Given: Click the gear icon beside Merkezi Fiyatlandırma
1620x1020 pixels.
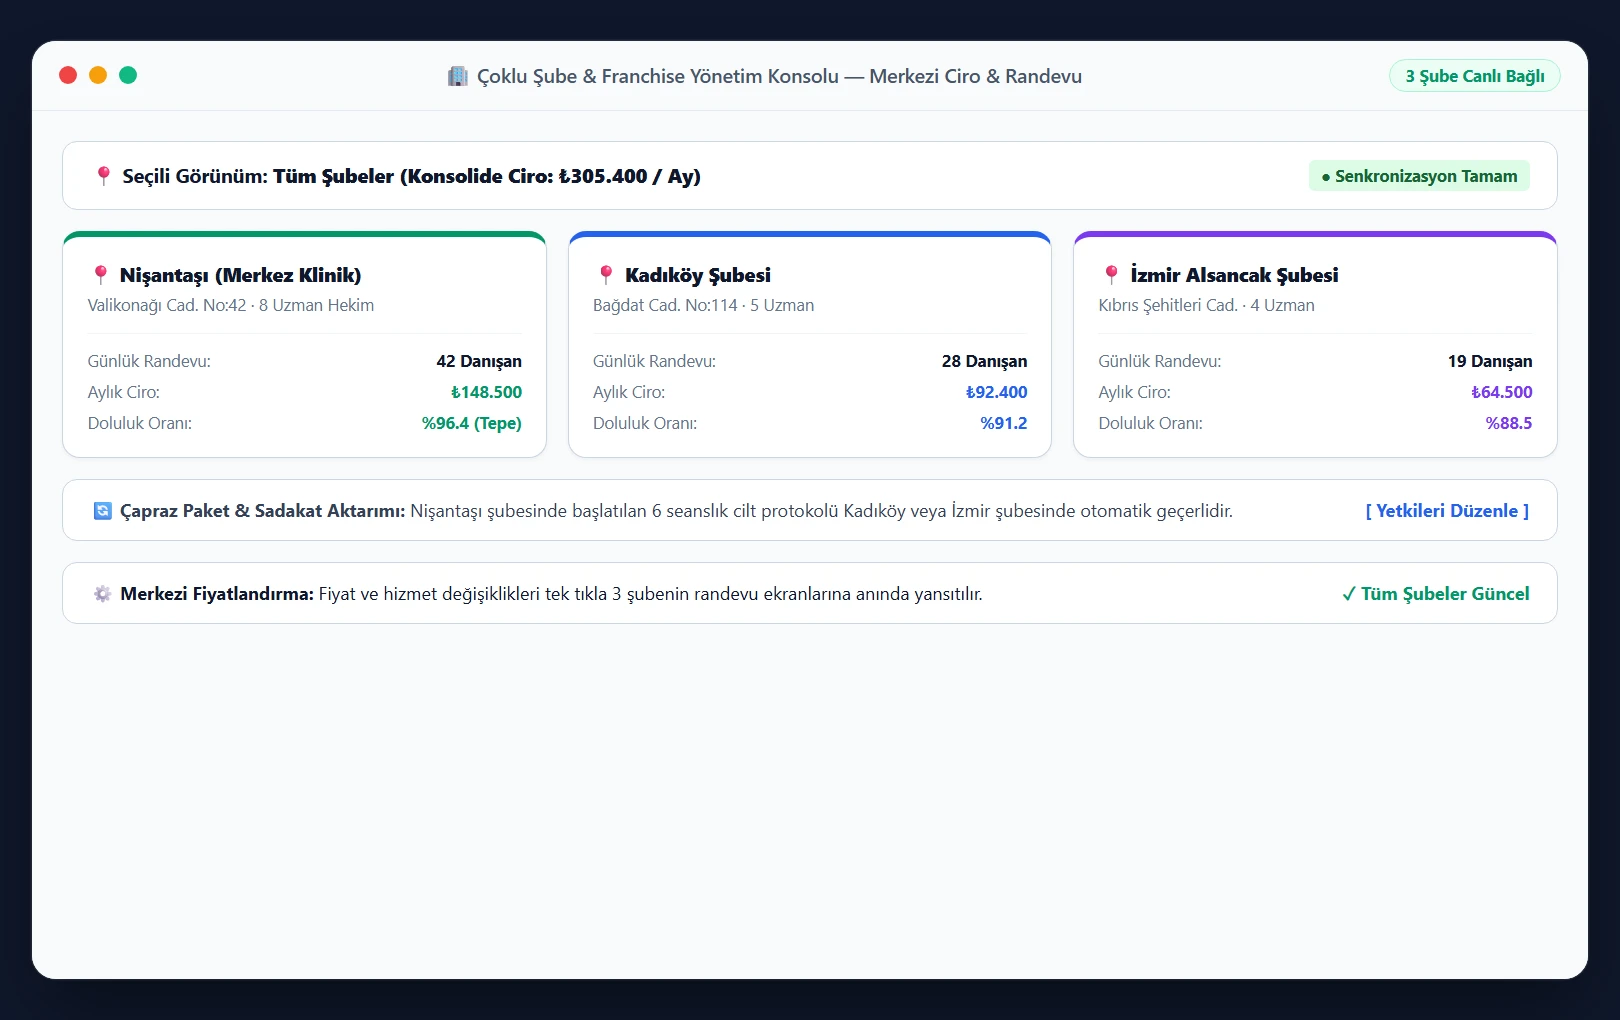Looking at the screenshot, I should (103, 594).
